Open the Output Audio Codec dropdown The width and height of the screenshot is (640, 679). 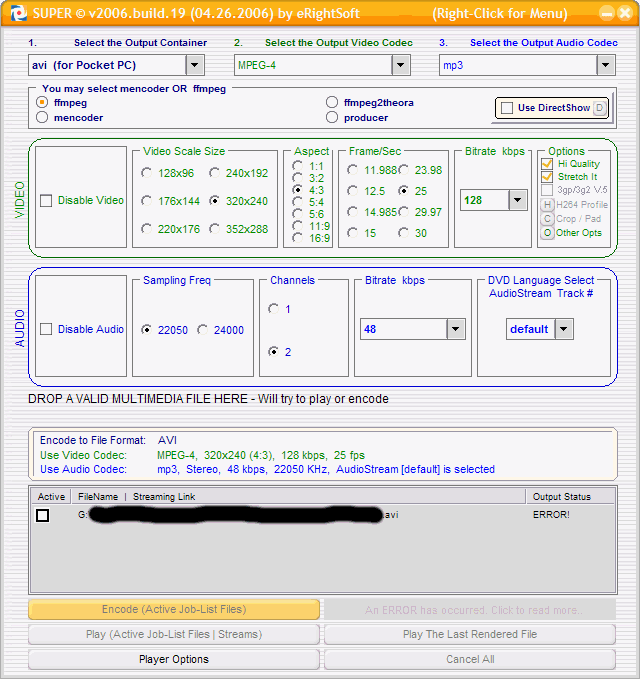click(606, 65)
